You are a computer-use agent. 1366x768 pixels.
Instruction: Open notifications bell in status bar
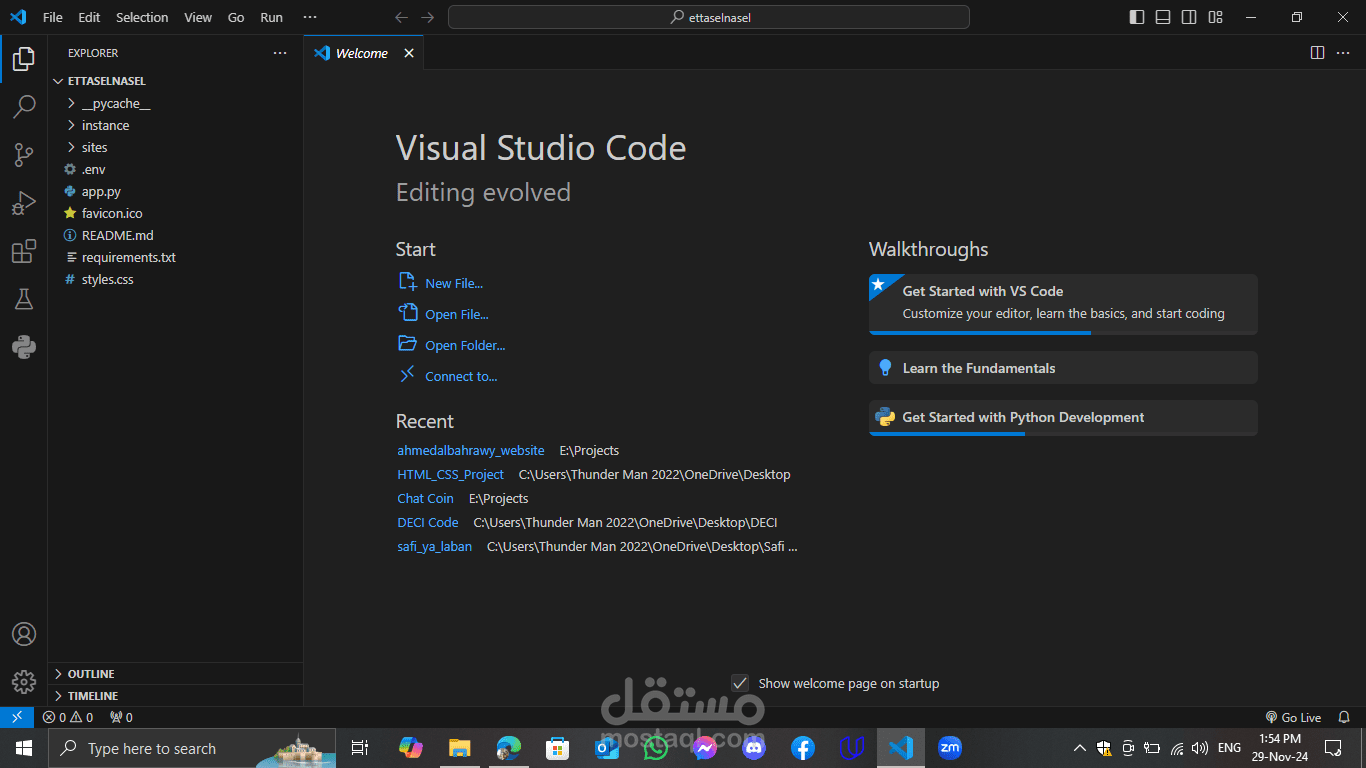tap(1345, 717)
